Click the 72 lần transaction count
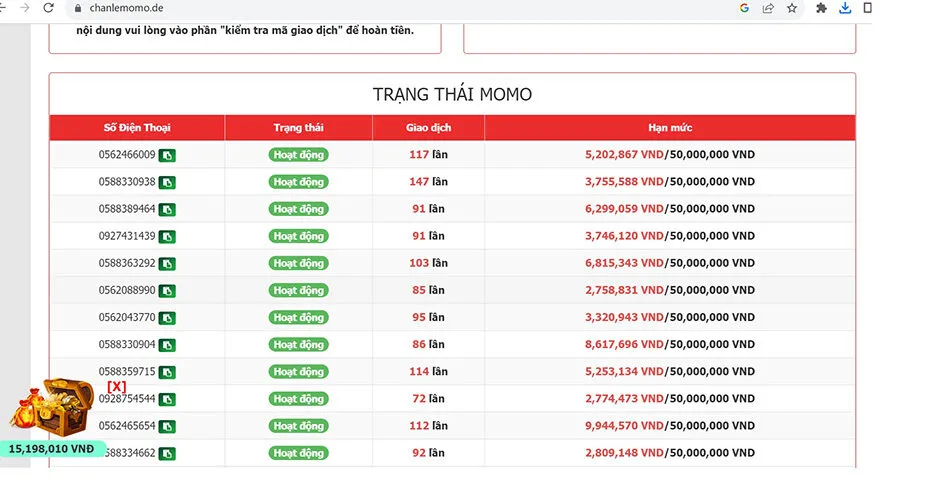The width and height of the screenshot is (945, 499). pyautogui.click(x=429, y=399)
